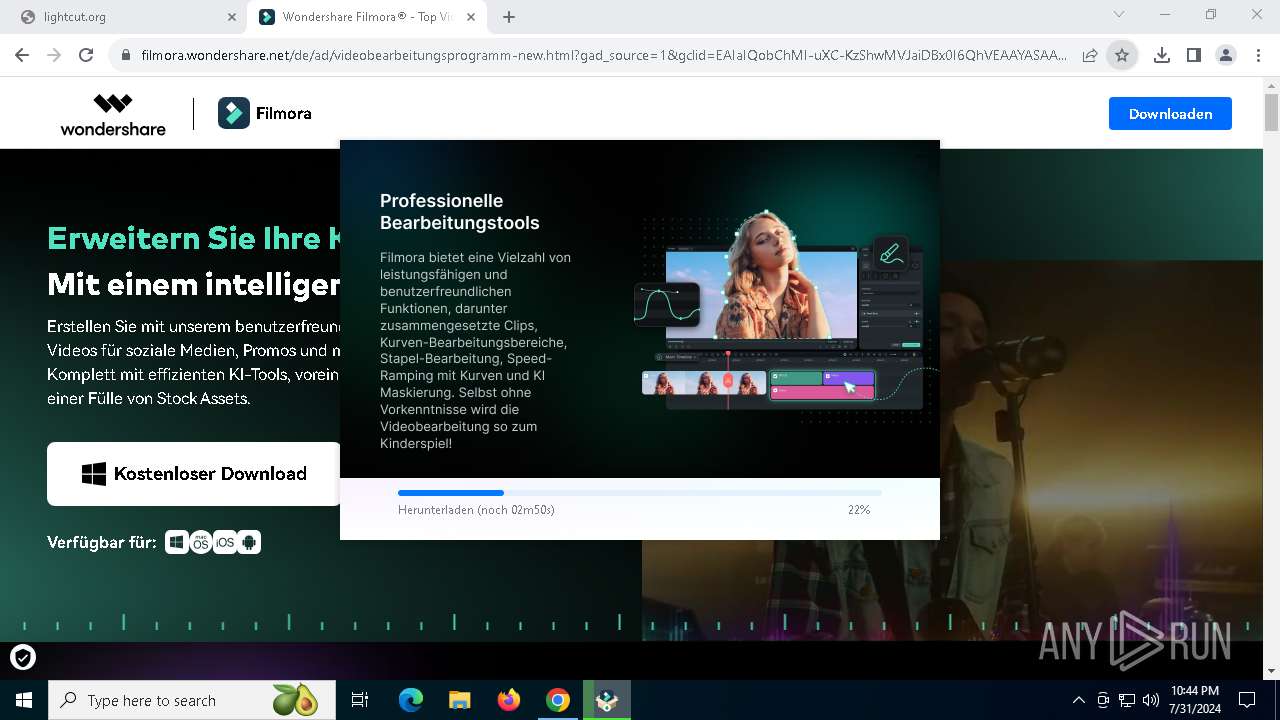
Task: Close the lightcut.org tab
Action: pos(231,17)
